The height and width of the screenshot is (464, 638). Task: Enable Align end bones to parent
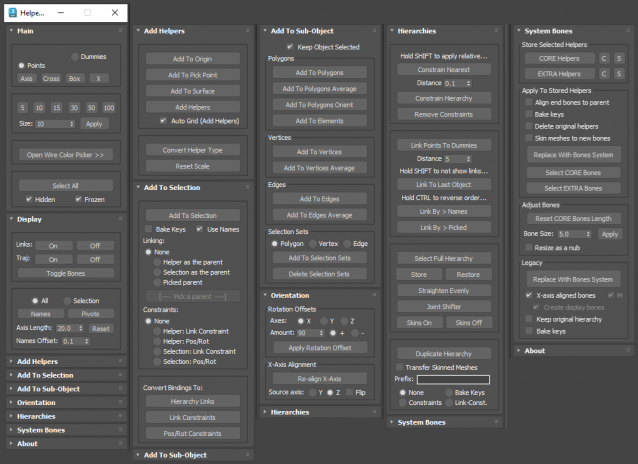point(529,102)
